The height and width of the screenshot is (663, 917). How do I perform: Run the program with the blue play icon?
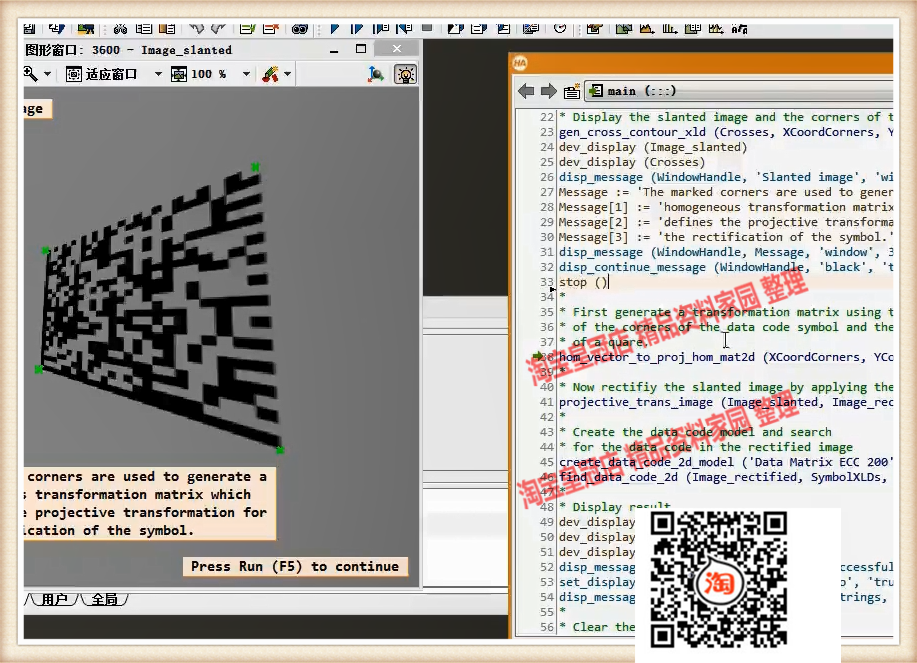click(x=334, y=28)
